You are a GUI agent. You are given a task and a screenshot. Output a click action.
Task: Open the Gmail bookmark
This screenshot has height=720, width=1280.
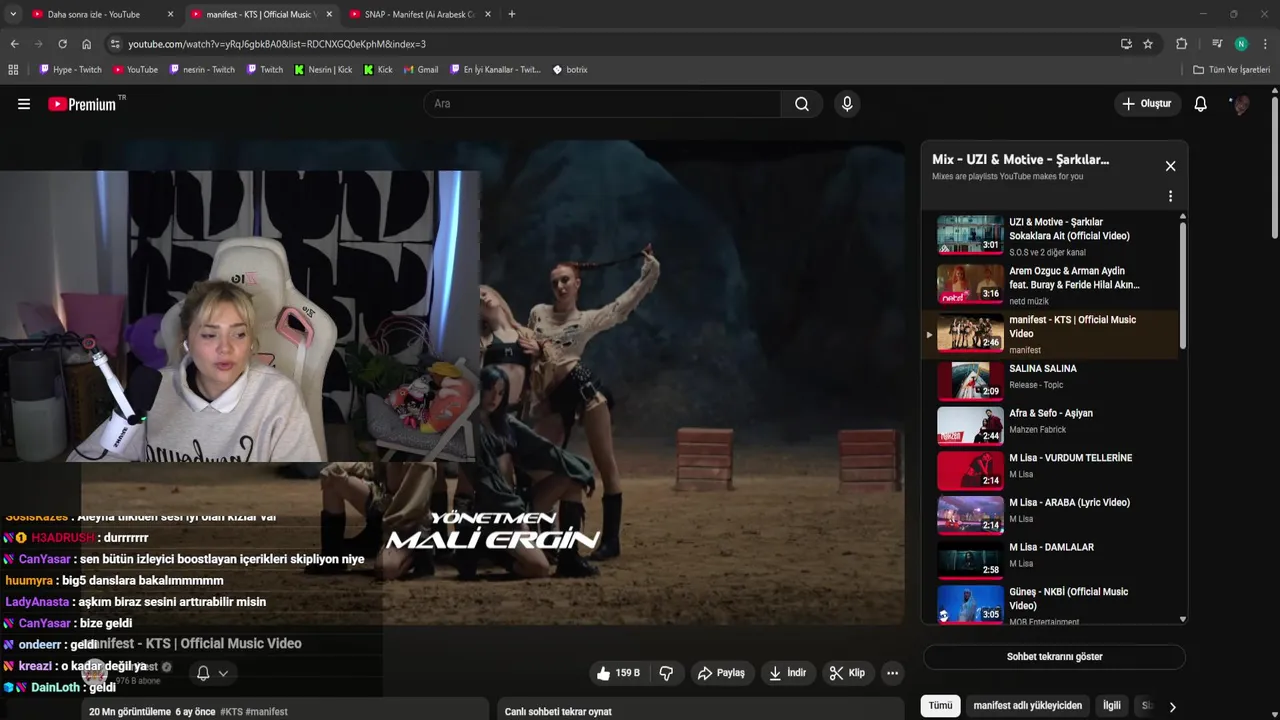pyautogui.click(x=420, y=70)
